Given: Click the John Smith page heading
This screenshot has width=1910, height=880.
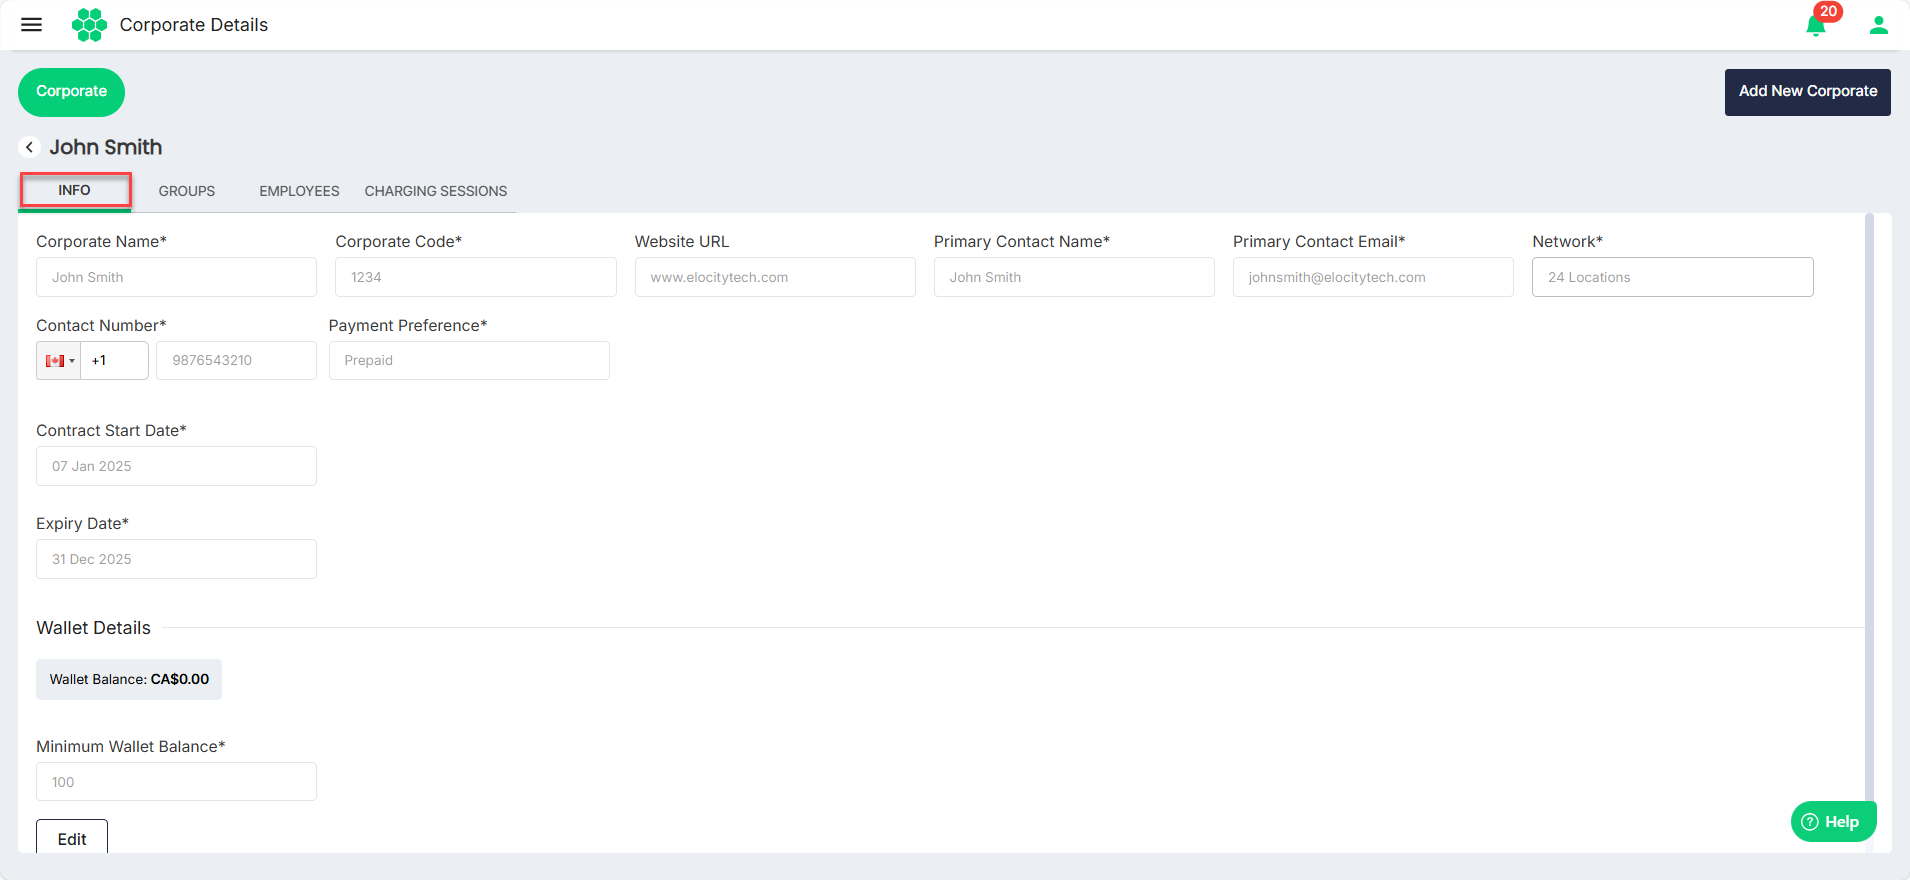Looking at the screenshot, I should click(106, 147).
